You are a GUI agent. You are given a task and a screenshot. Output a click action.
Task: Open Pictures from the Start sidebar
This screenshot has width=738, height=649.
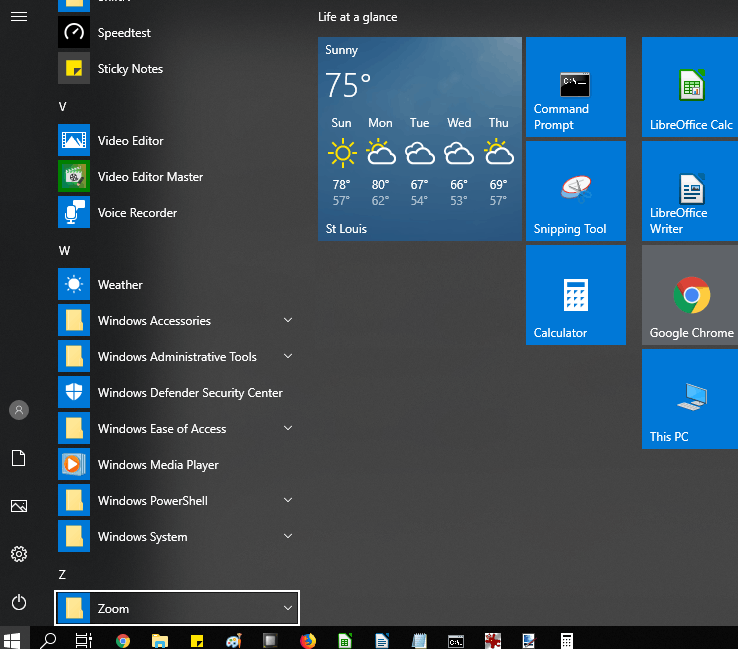[19, 506]
